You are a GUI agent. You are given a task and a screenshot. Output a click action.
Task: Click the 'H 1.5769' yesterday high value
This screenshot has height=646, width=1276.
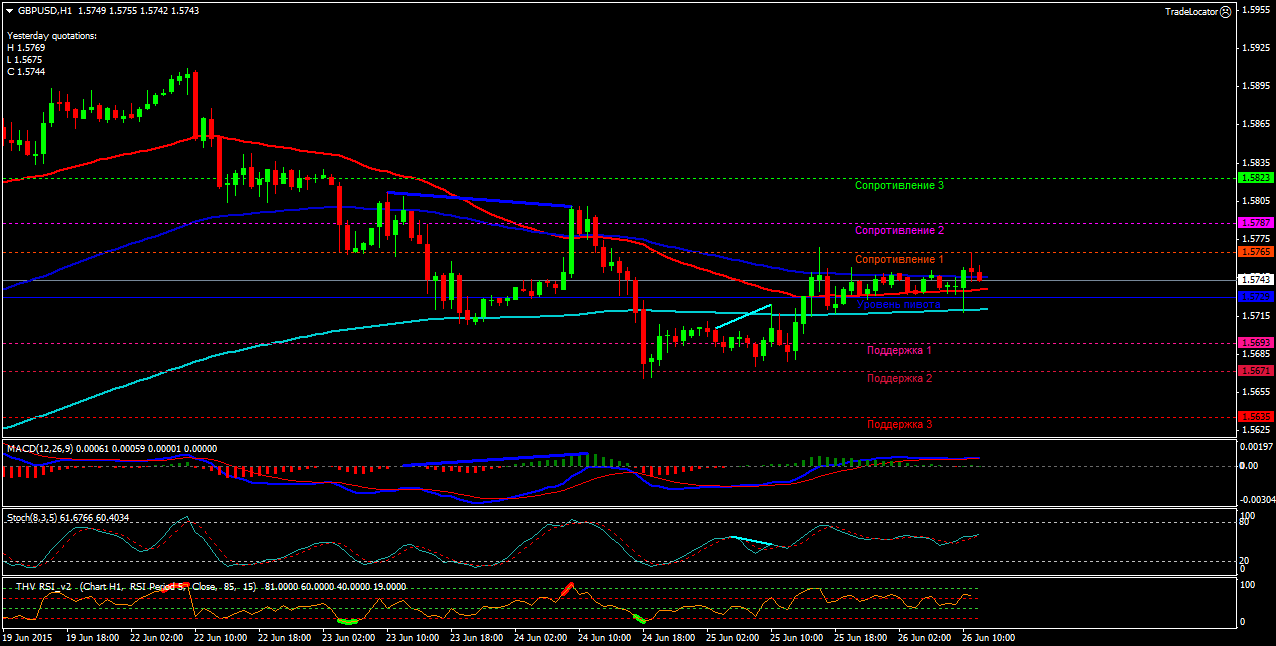25,48
